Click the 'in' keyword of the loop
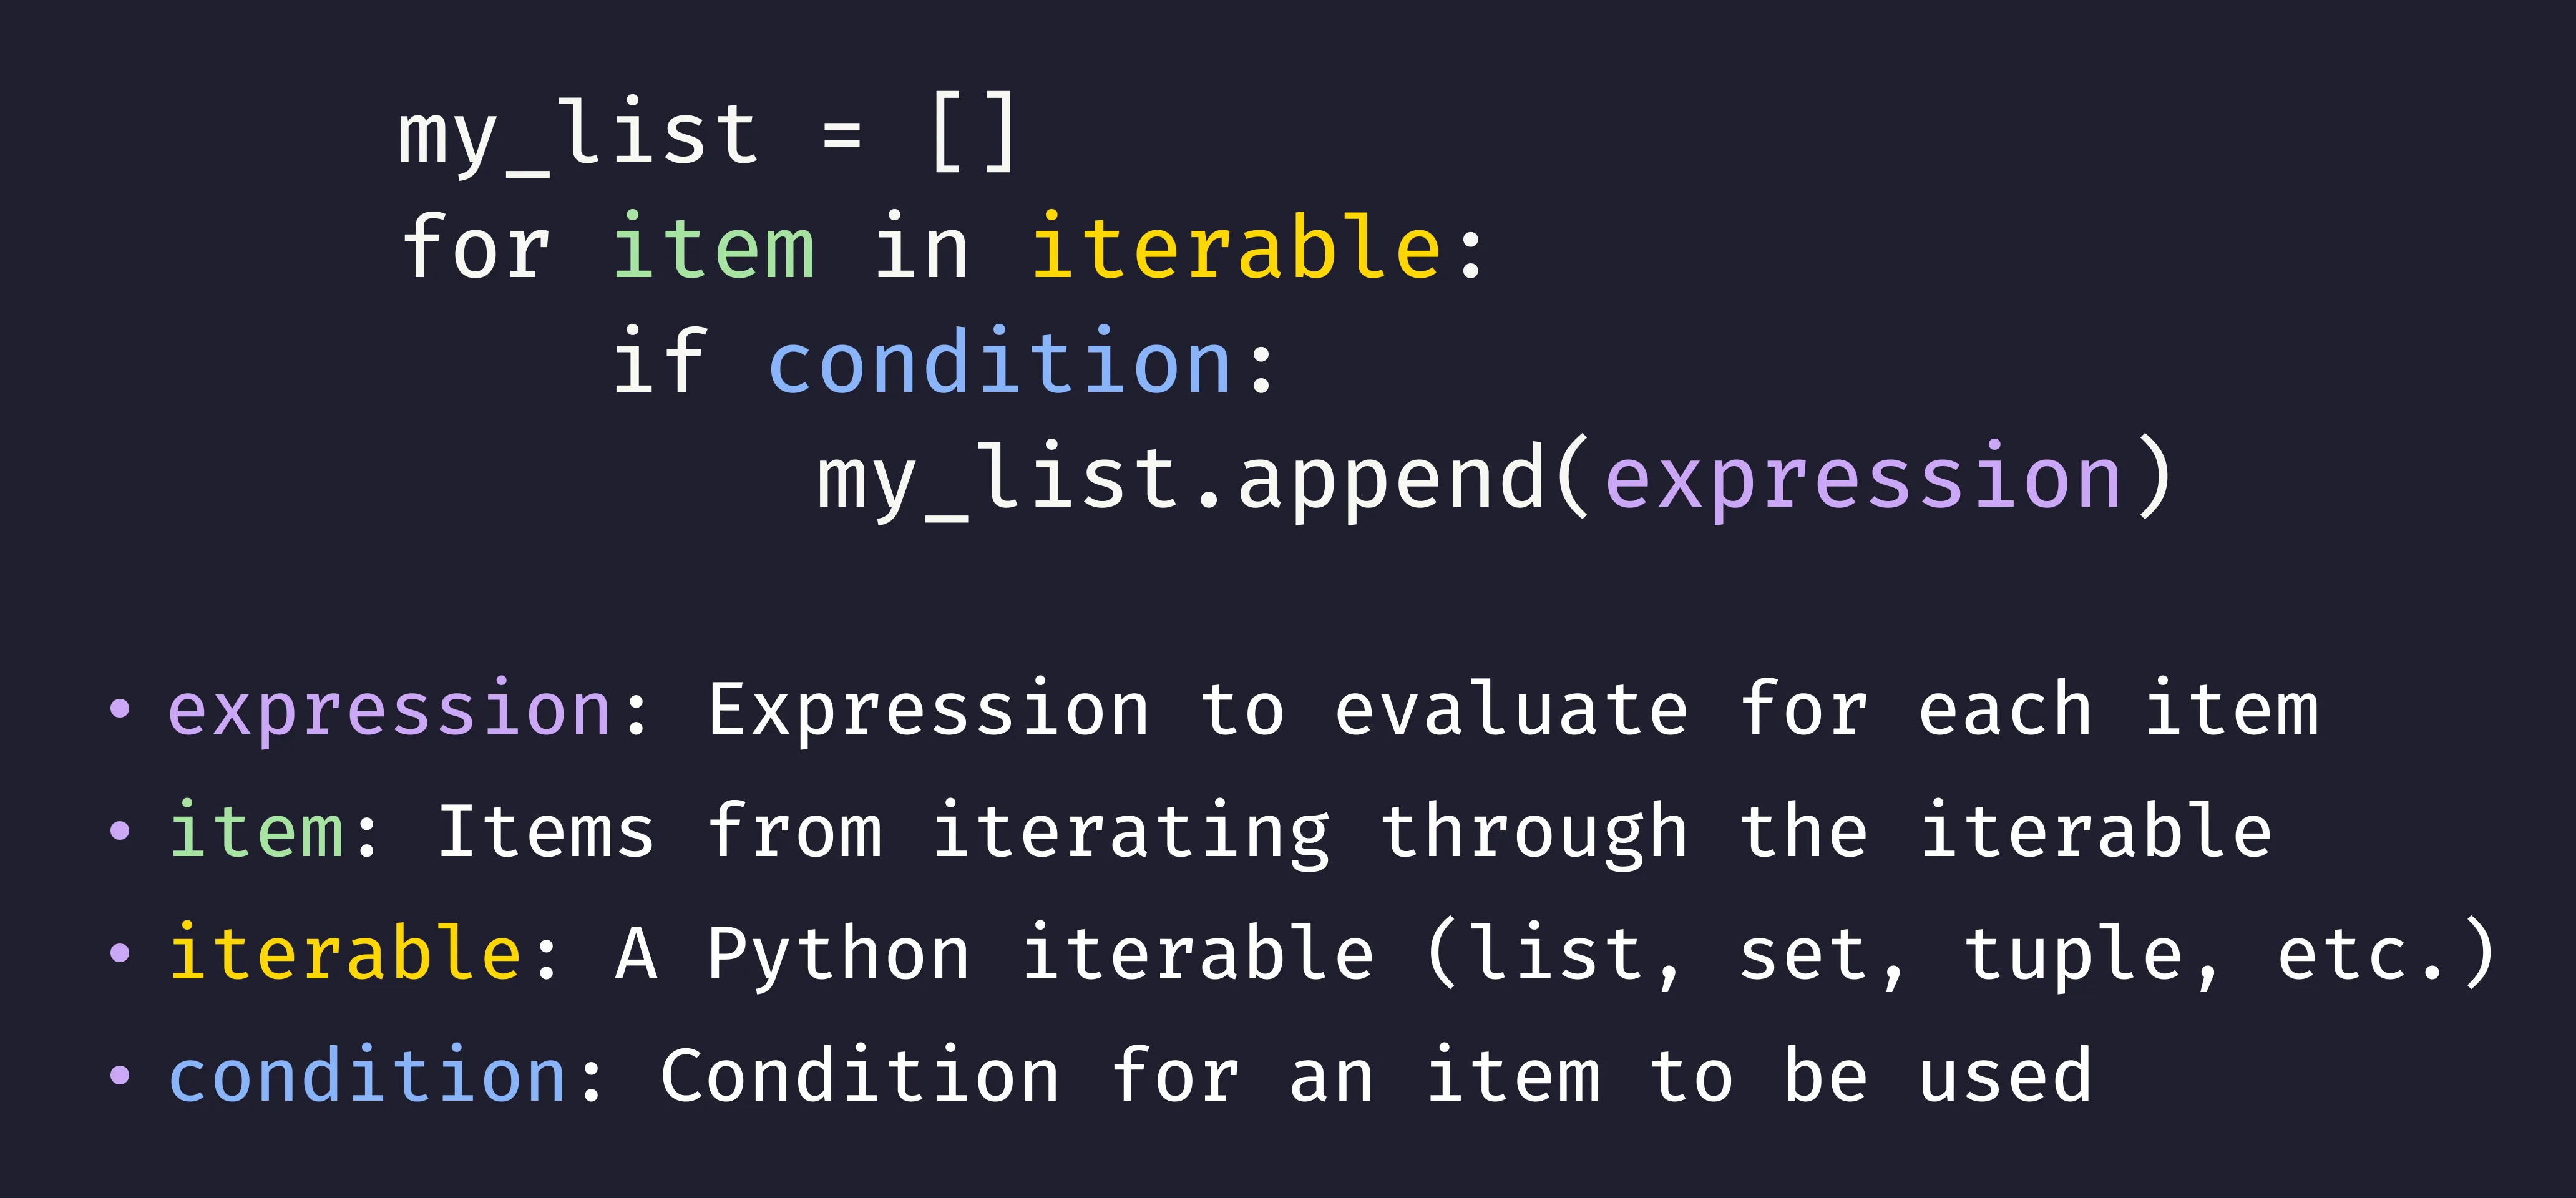Screen dimensions: 2576x1198 pyautogui.click(x=922, y=246)
